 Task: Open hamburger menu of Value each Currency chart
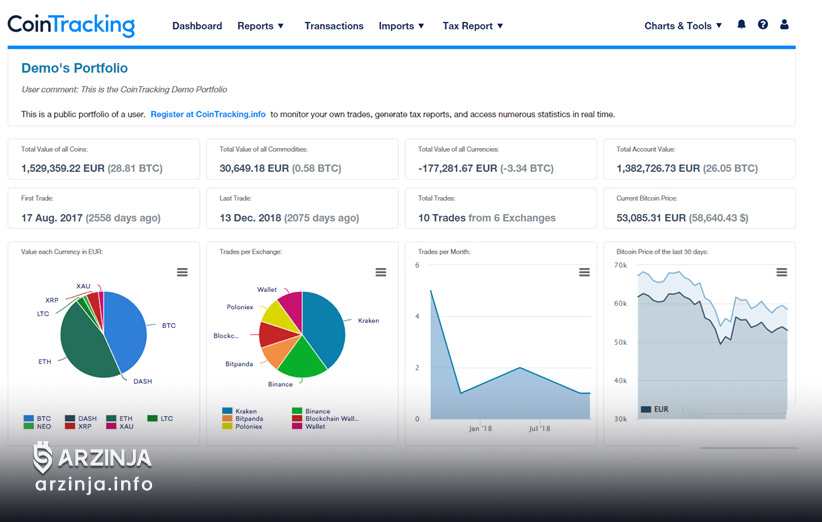(x=182, y=272)
